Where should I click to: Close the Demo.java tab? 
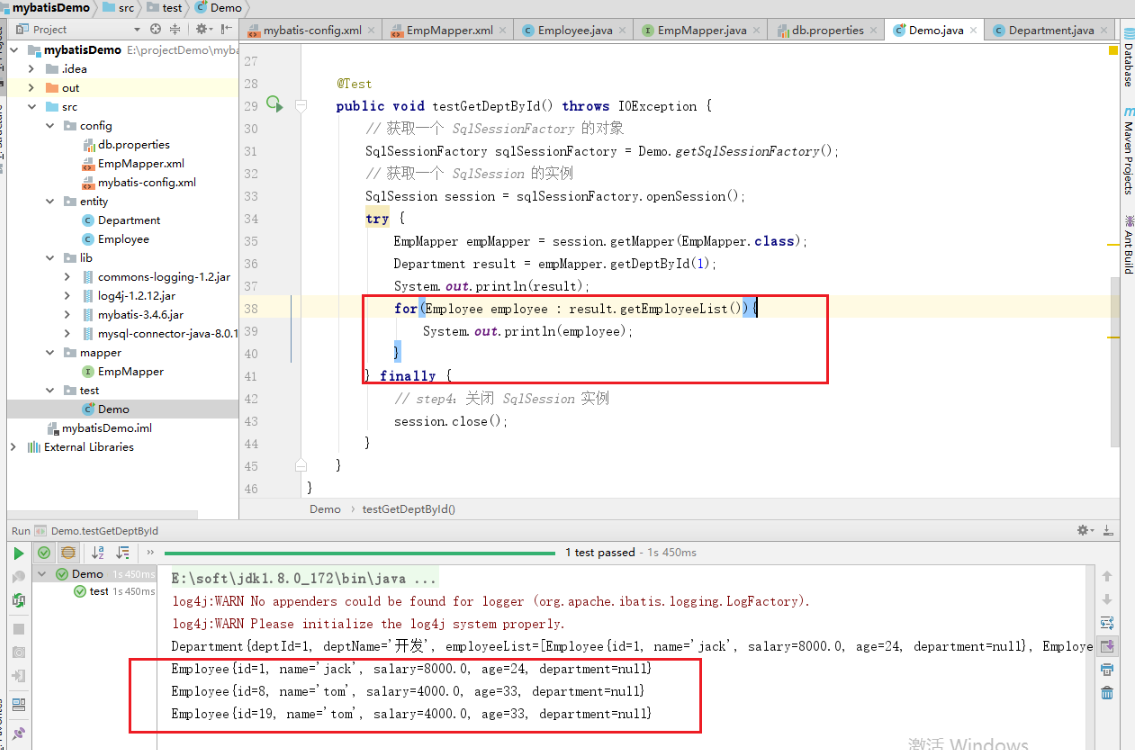pos(973,30)
